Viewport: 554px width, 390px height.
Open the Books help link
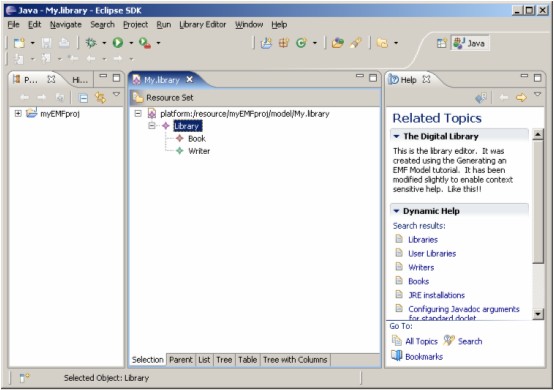(419, 282)
